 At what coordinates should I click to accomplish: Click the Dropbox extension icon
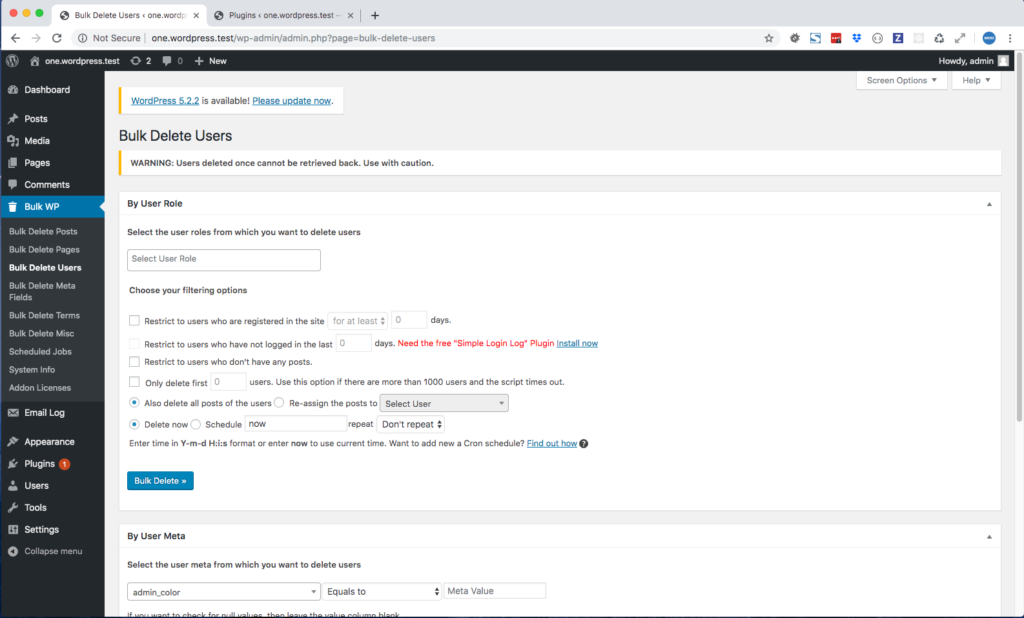point(857,37)
